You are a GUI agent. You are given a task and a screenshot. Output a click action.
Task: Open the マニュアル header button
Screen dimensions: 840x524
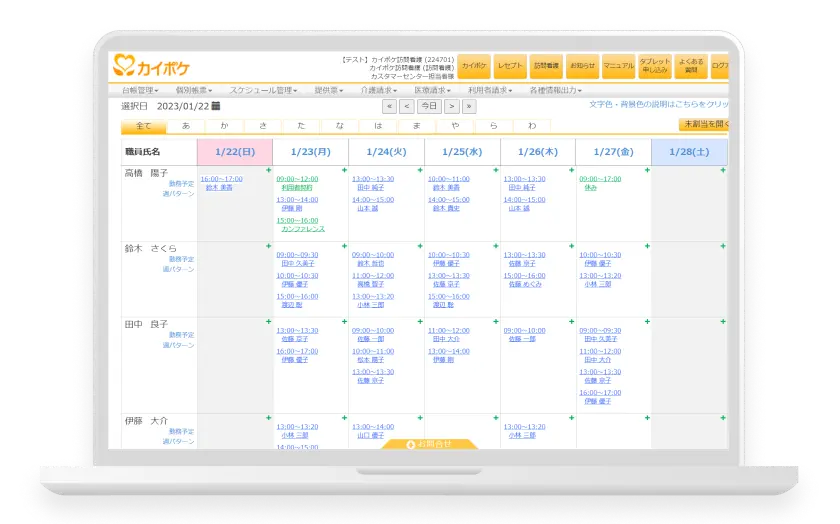coord(618,66)
